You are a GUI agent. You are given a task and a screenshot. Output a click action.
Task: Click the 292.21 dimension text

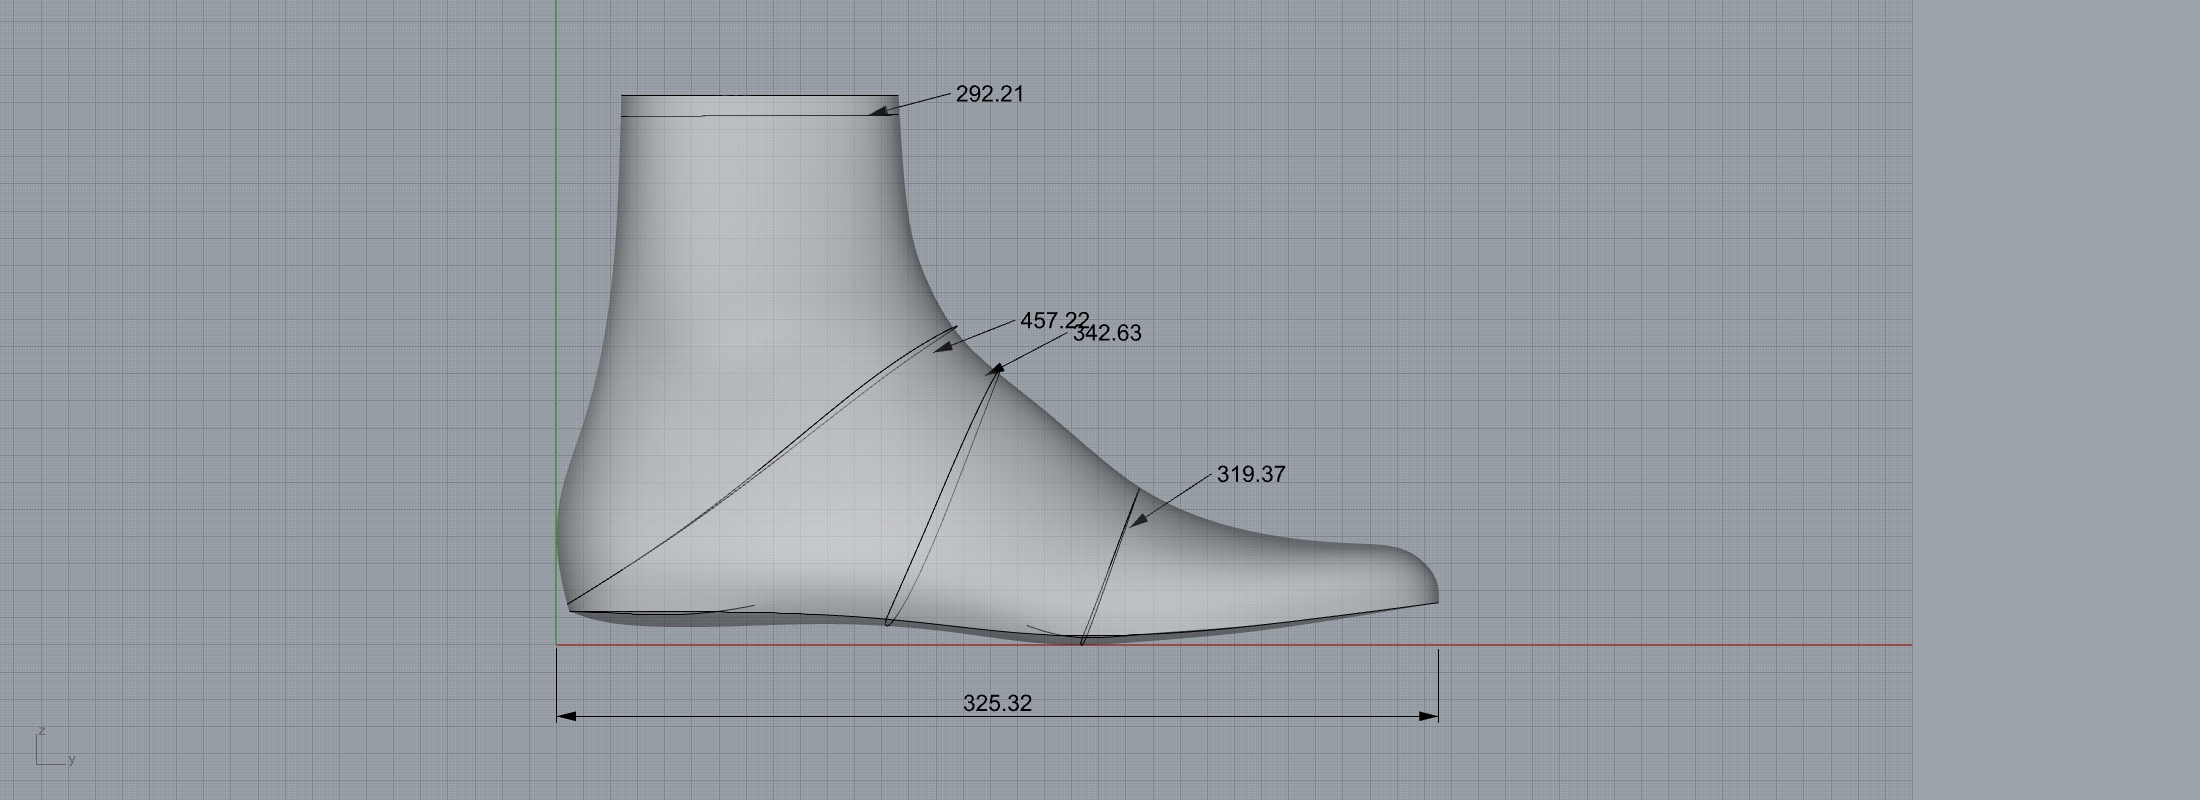[989, 94]
